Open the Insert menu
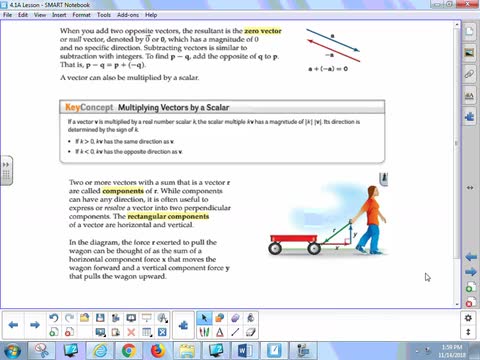Viewport: 480px width, 360px height. tap(59, 15)
